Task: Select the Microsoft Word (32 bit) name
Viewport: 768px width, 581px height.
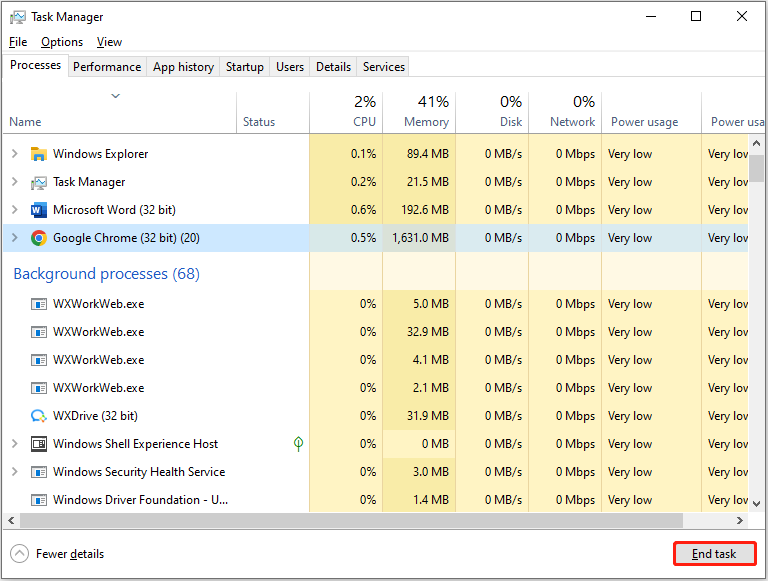Action: point(114,210)
